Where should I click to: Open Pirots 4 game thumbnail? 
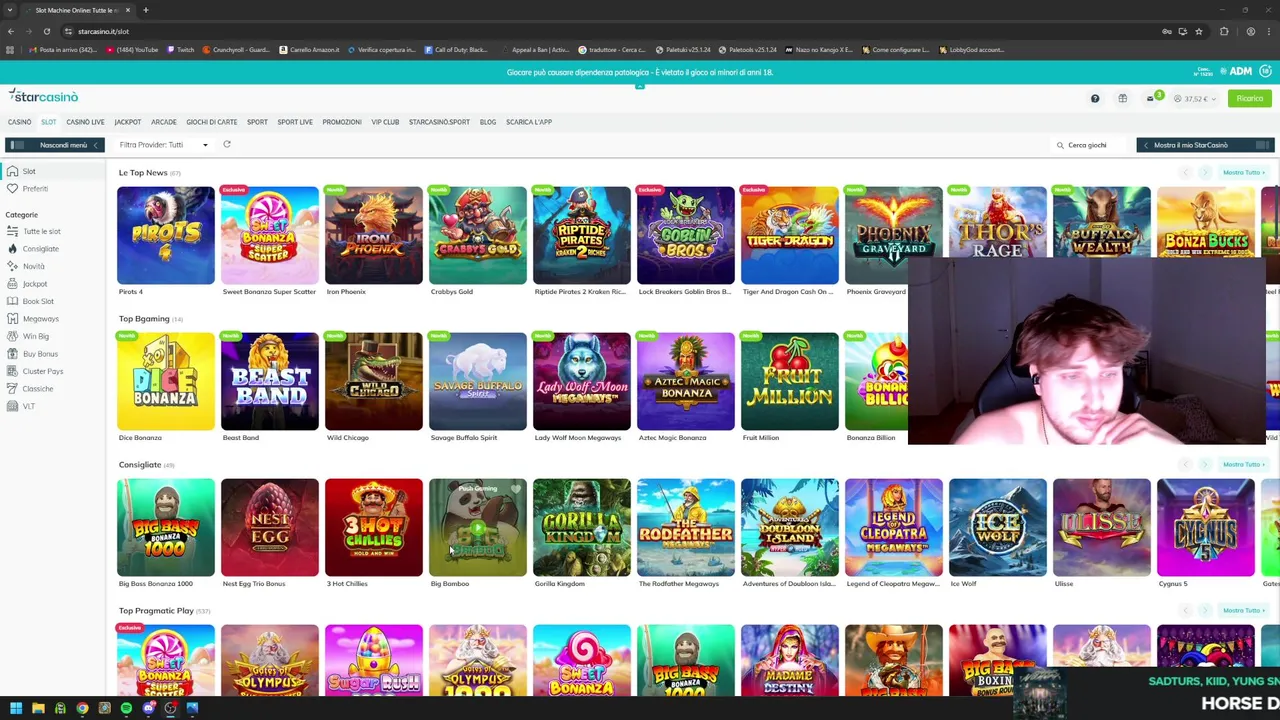(165, 235)
